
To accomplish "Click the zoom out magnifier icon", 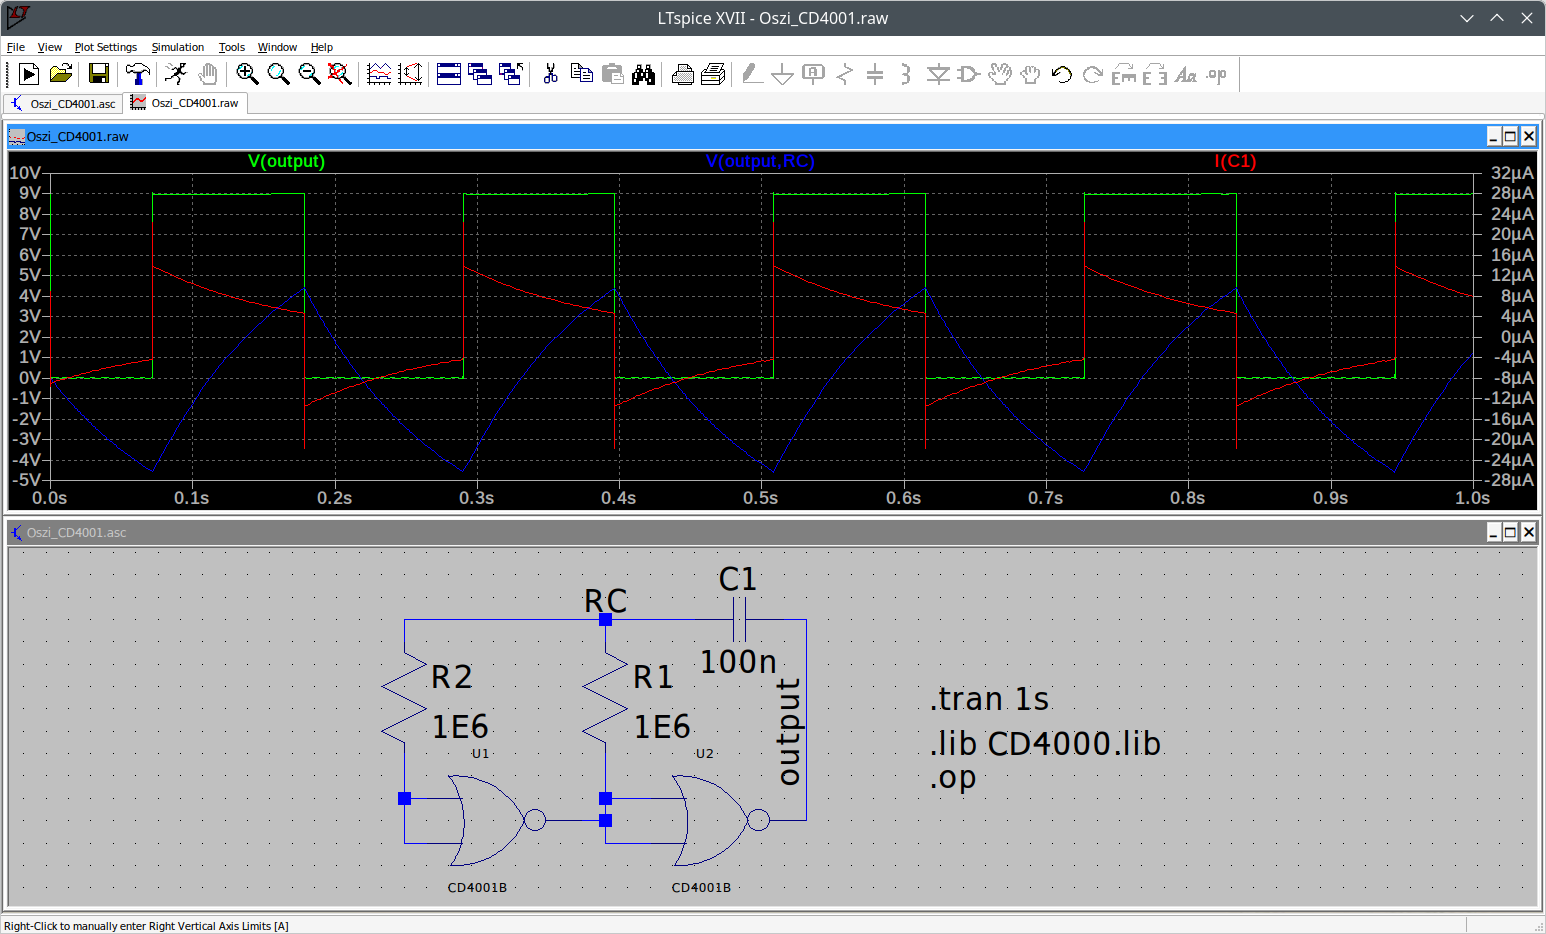I will coord(309,74).
